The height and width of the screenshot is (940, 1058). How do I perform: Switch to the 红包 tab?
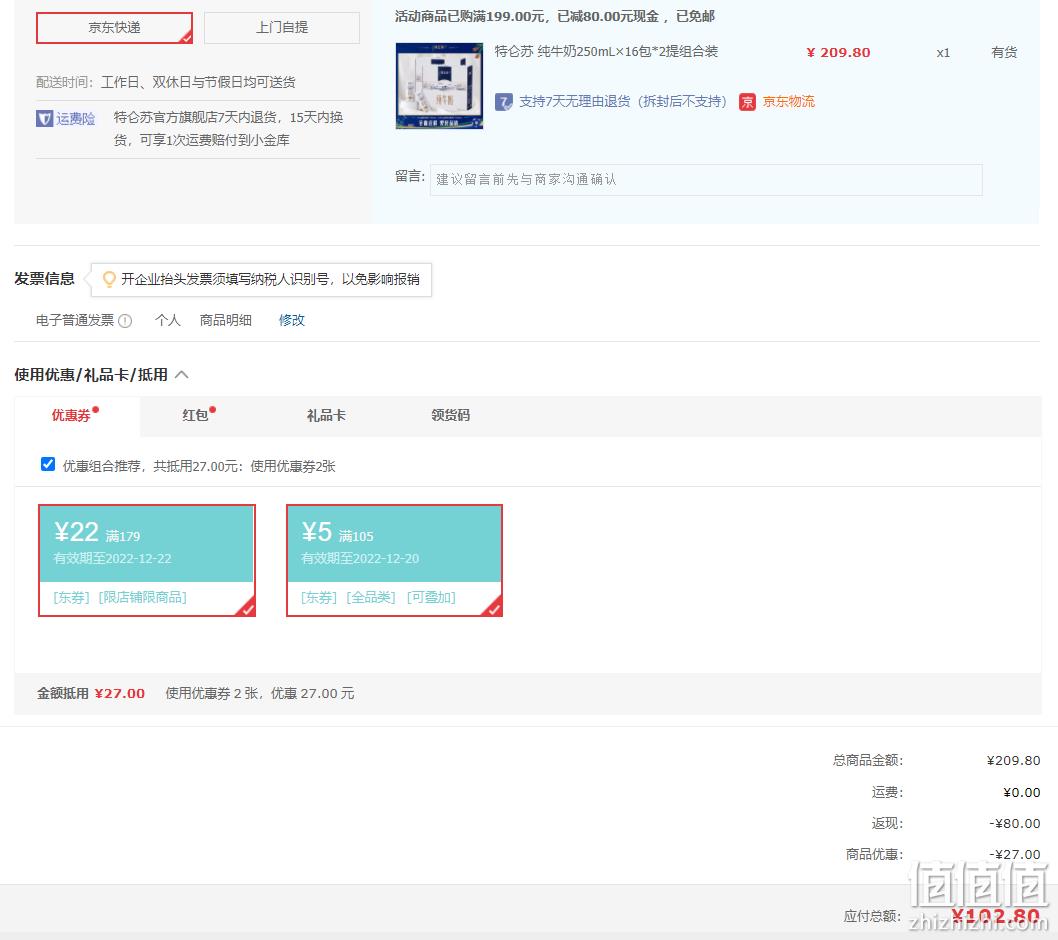pyautogui.click(x=195, y=415)
